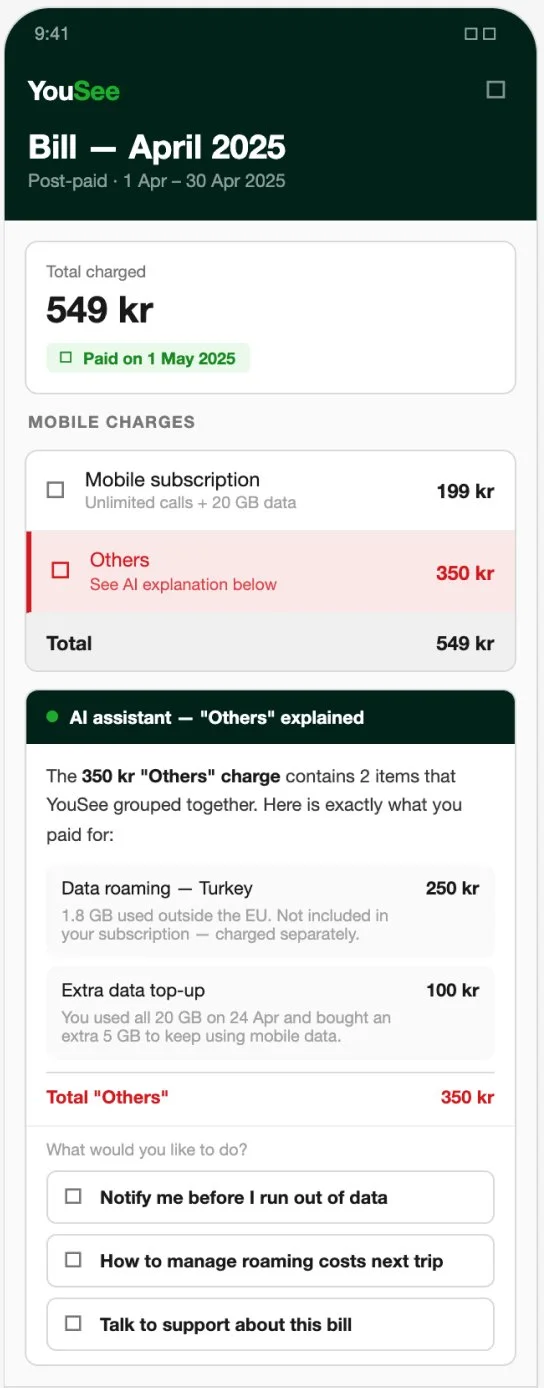544x1388 pixels.
Task: Expand the Others 350 kr charge row
Action: pyautogui.click(x=270, y=572)
